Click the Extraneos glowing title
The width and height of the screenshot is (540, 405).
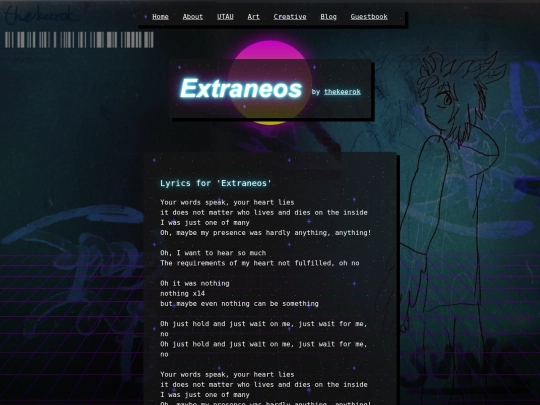point(241,89)
